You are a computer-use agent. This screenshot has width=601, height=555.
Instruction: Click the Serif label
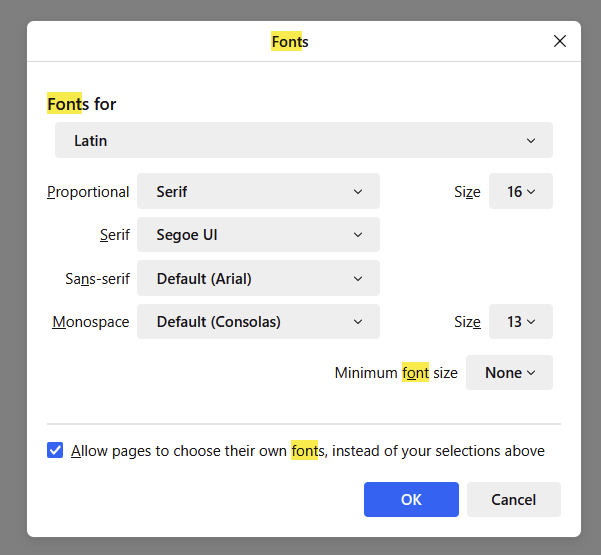tap(114, 235)
